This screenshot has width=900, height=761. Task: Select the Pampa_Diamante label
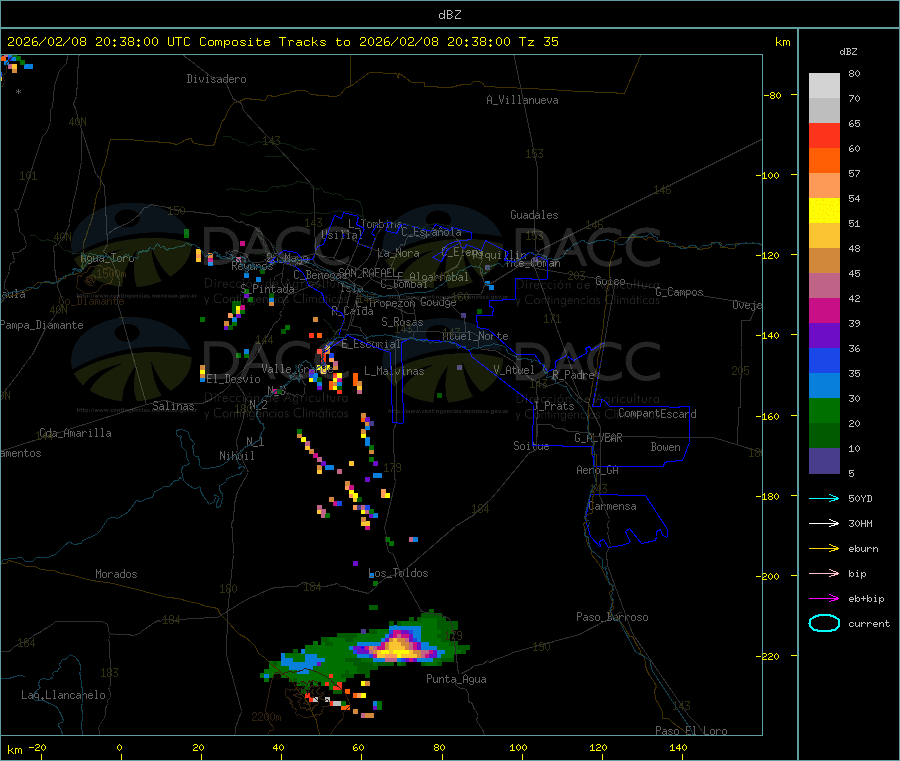(x=42, y=325)
